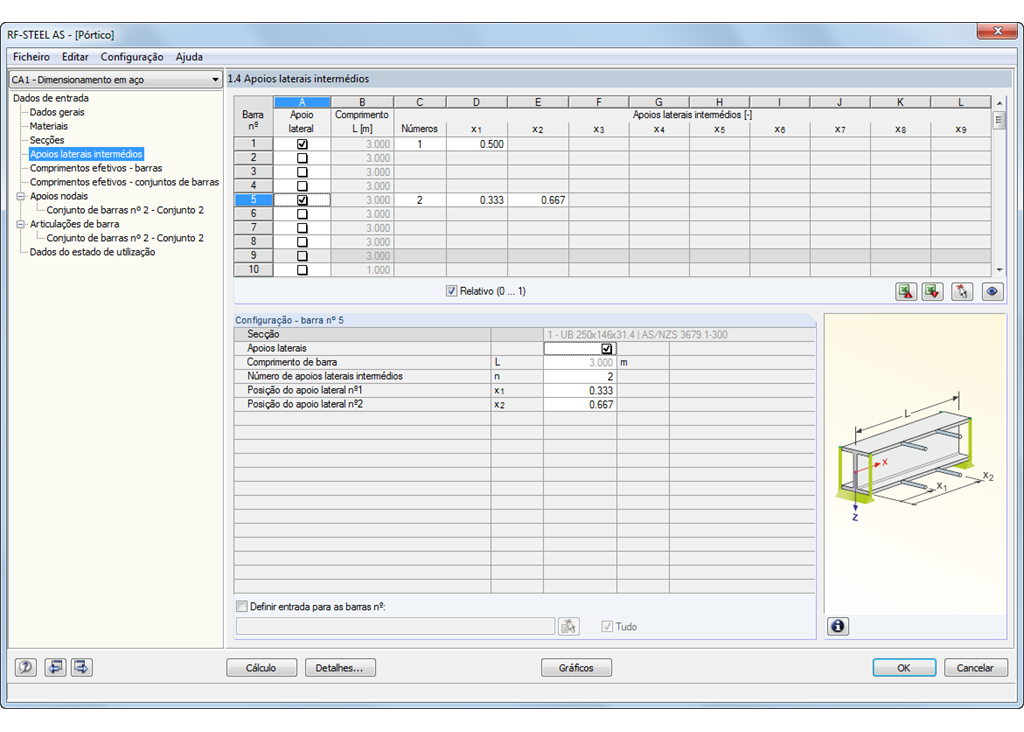Click x2 position value 0.667 in configuration
Image resolution: width=1024 pixels, height=732 pixels.
[x=580, y=405]
